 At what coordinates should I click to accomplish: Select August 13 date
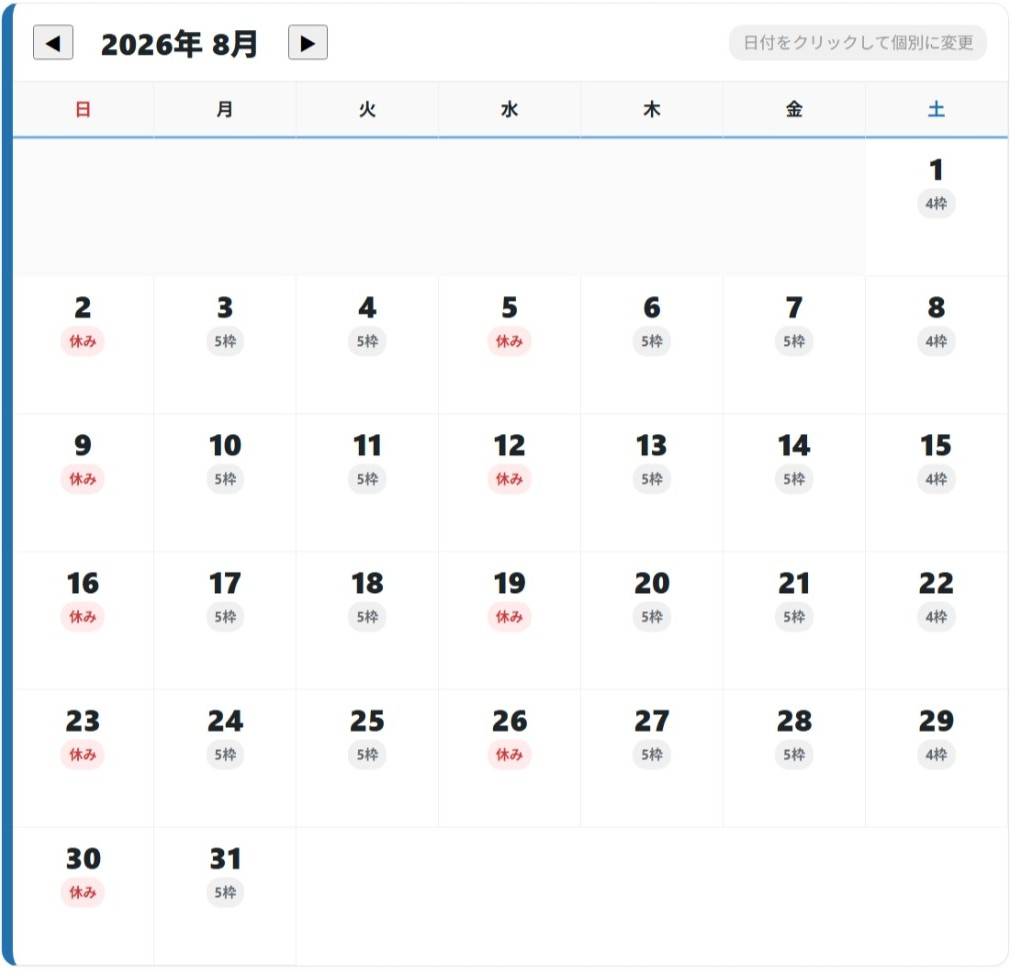point(652,483)
